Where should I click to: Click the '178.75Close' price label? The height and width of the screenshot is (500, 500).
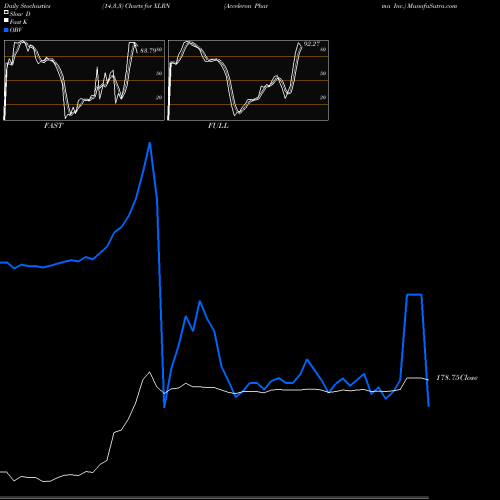(x=457, y=378)
